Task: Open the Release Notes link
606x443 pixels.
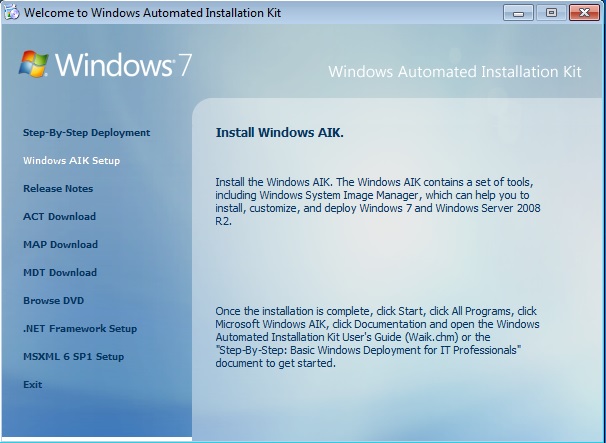Action: pyautogui.click(x=58, y=189)
